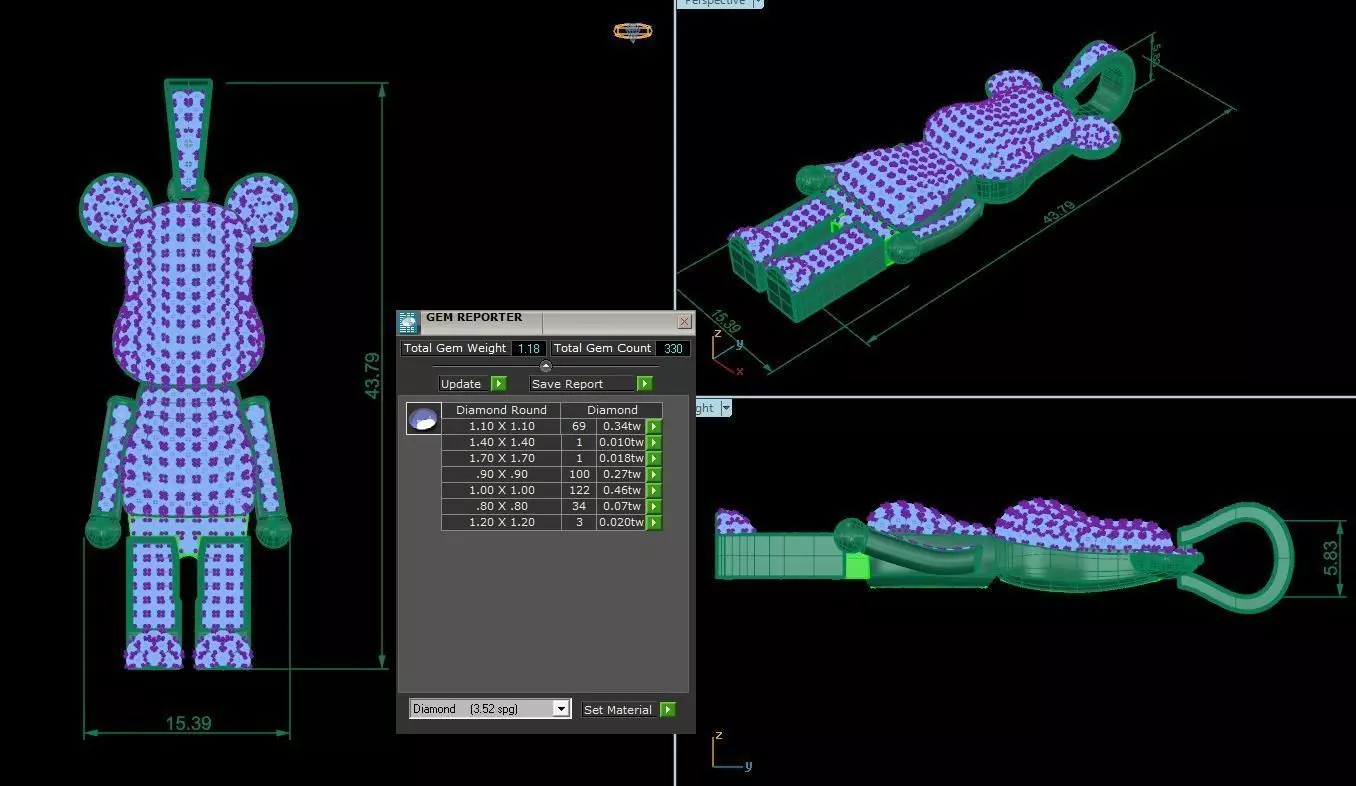Select the .90 X .90 size cell
This screenshot has width=1356, height=786.
point(501,474)
